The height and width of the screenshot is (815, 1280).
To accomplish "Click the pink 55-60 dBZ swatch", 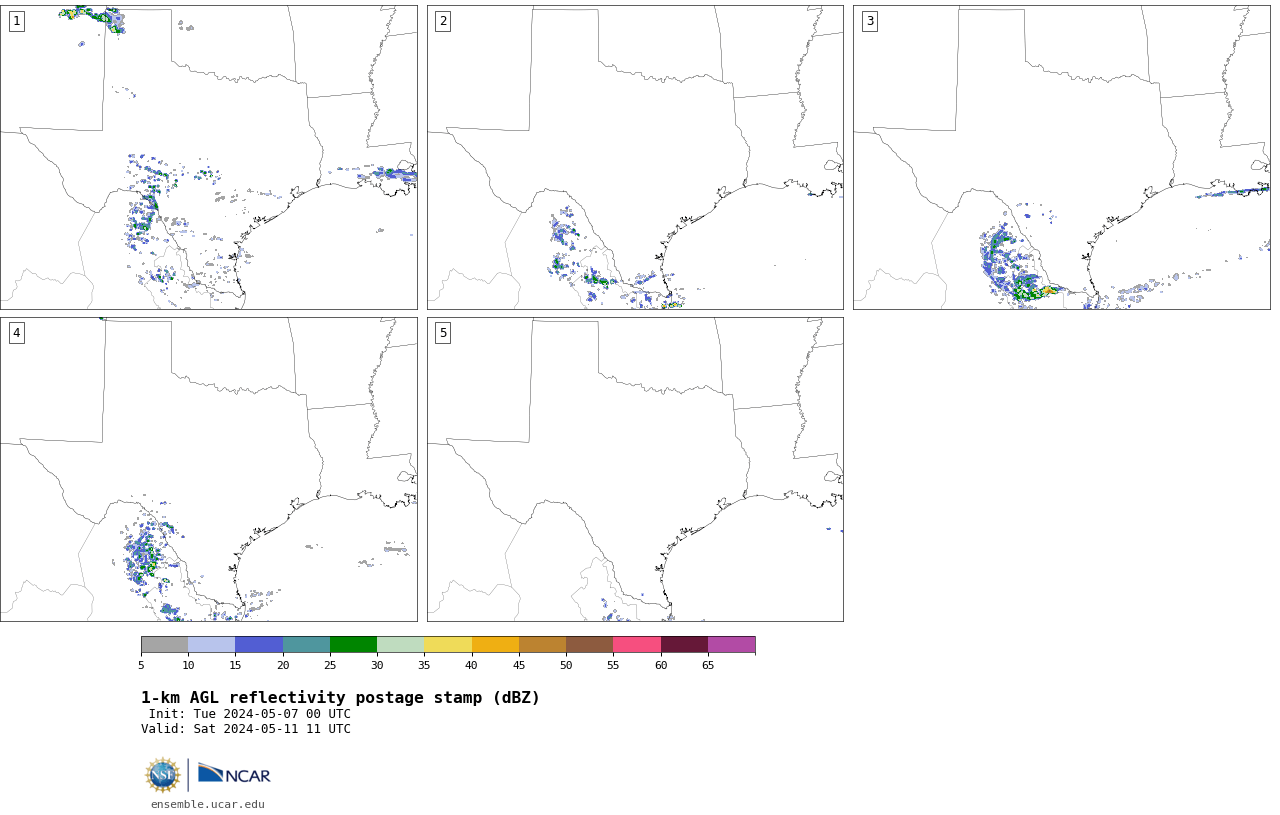I will 637,644.
